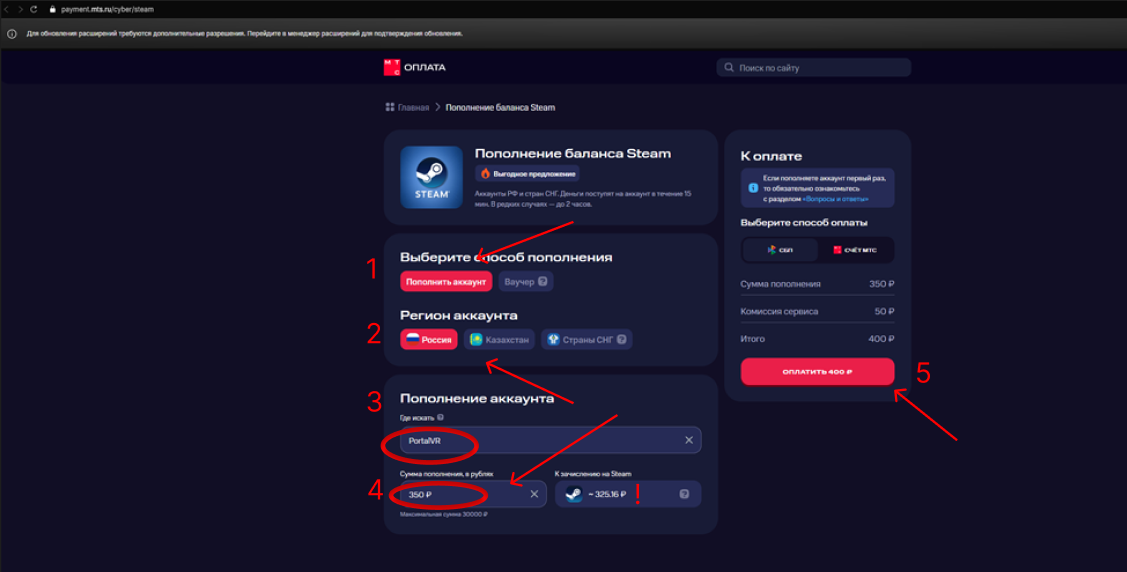Clear the PortalVR login field with X
This screenshot has height=572, width=1127.
coord(689,440)
